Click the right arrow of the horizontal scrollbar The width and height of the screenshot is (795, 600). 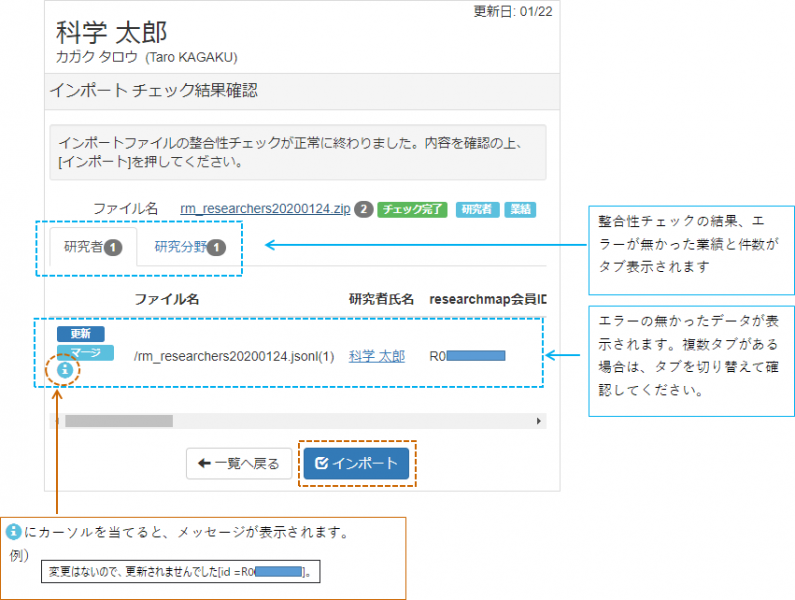coord(540,422)
